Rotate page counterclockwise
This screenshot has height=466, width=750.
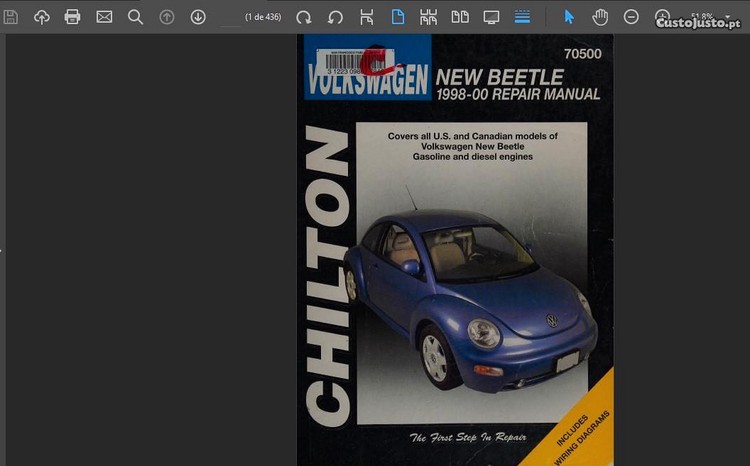pyautogui.click(x=336, y=17)
